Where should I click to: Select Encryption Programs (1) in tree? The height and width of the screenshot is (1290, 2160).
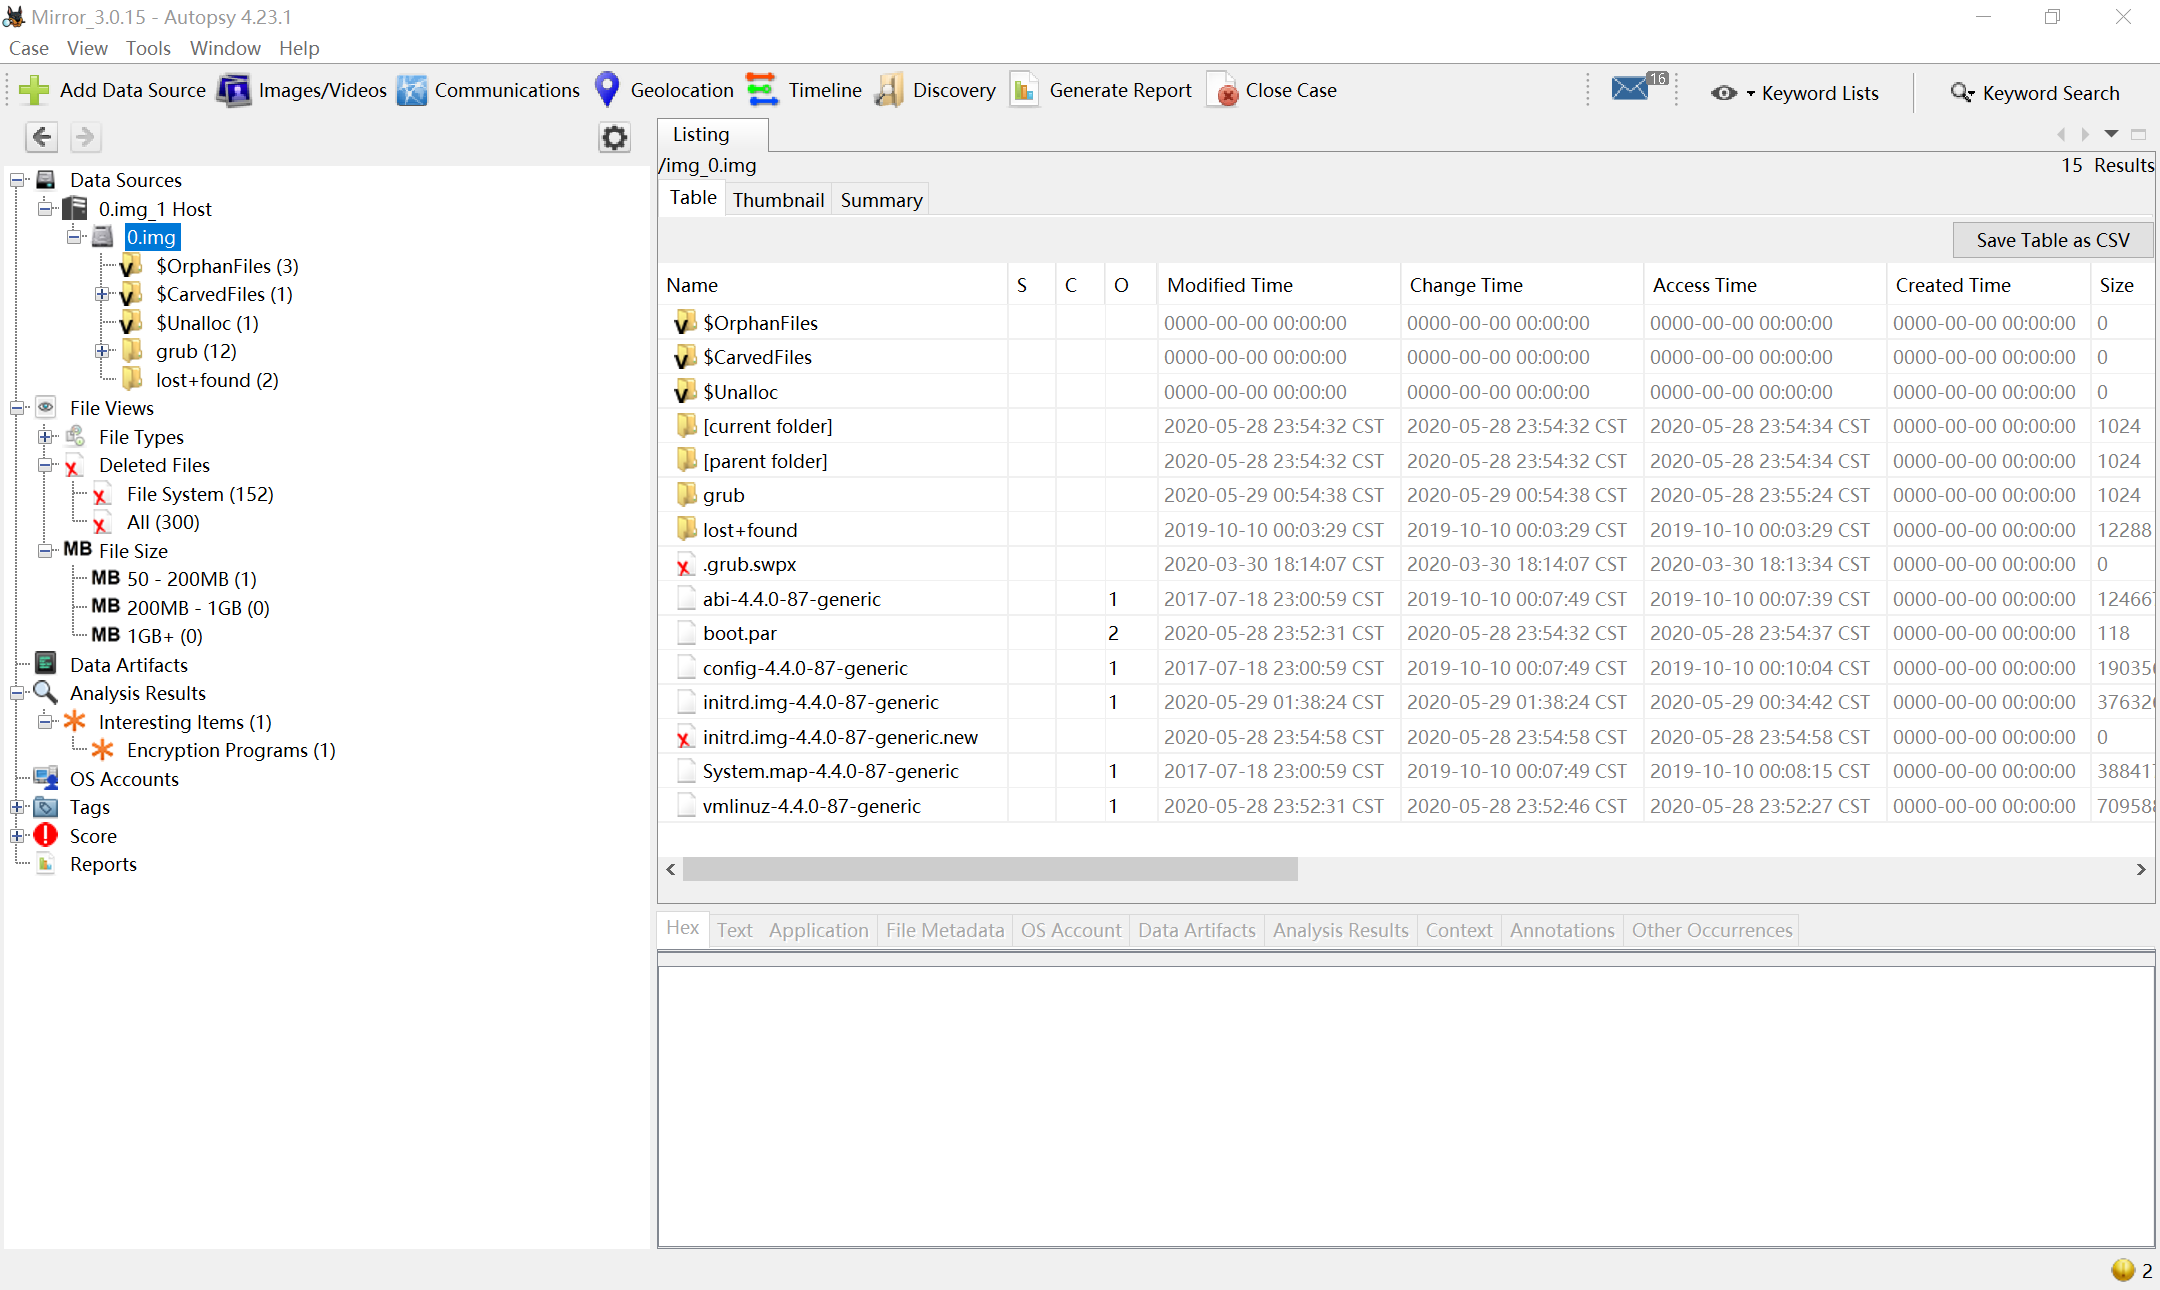pyautogui.click(x=231, y=750)
